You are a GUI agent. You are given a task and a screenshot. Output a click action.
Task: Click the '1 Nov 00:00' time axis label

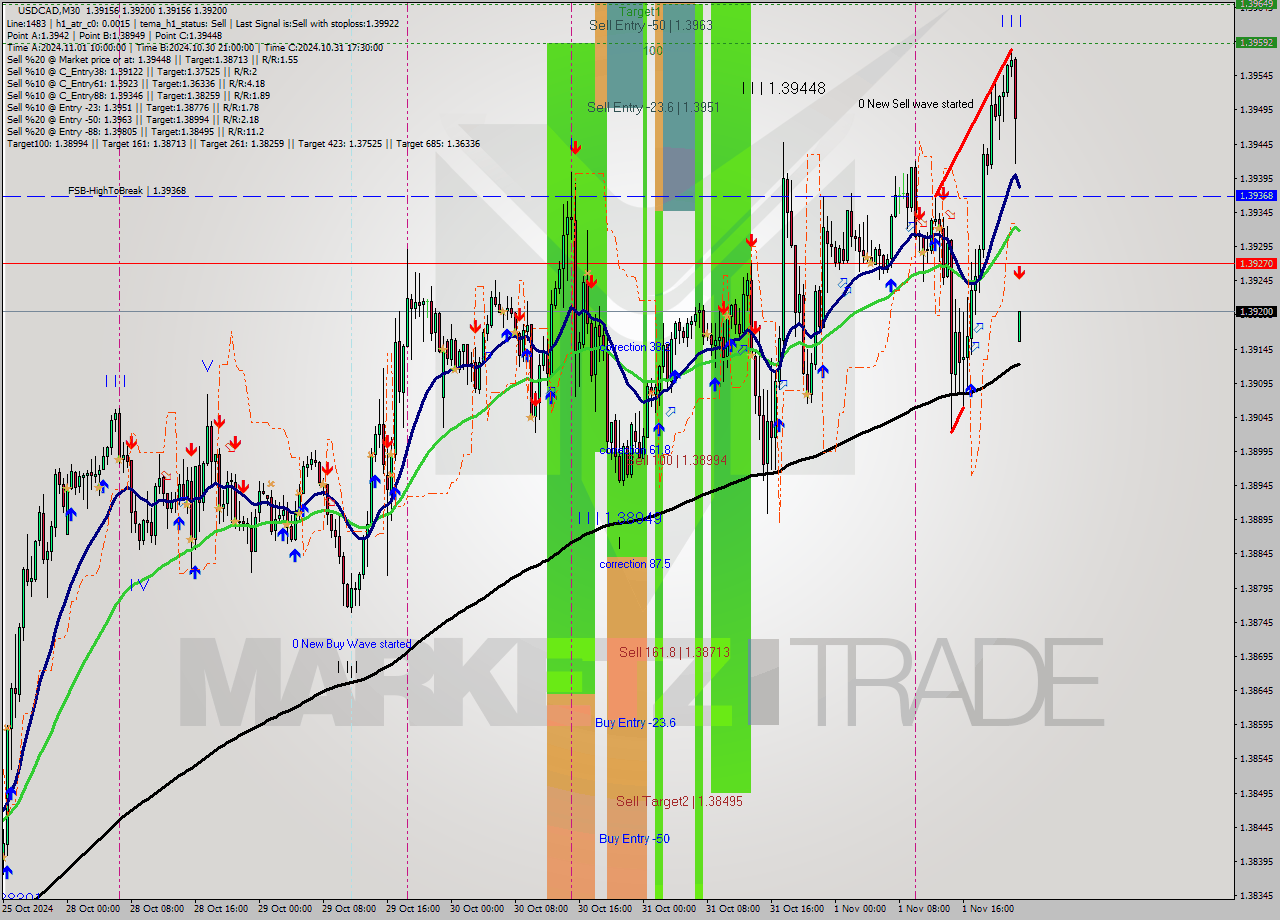coord(861,909)
